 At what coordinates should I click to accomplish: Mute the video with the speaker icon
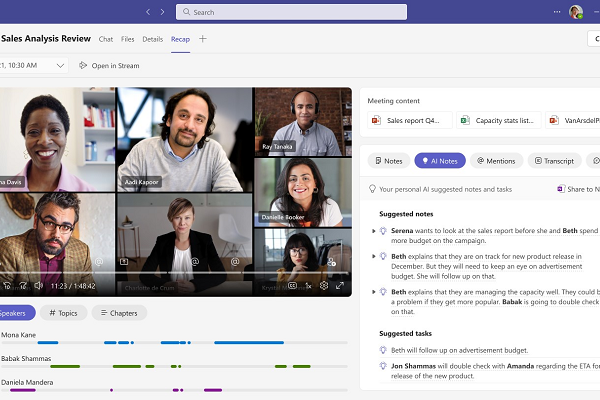(x=39, y=286)
